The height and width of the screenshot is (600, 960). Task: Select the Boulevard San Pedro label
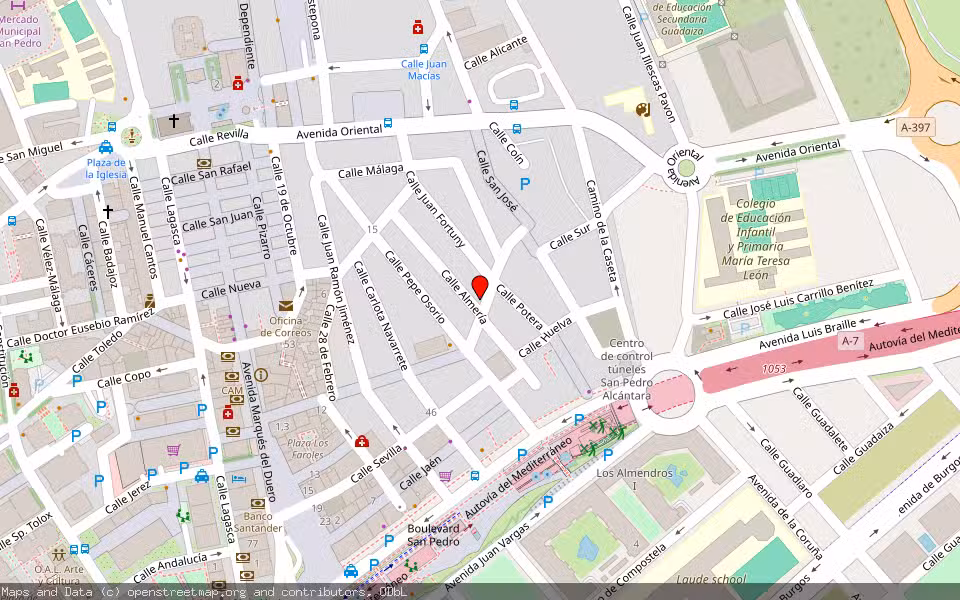[x=433, y=535]
